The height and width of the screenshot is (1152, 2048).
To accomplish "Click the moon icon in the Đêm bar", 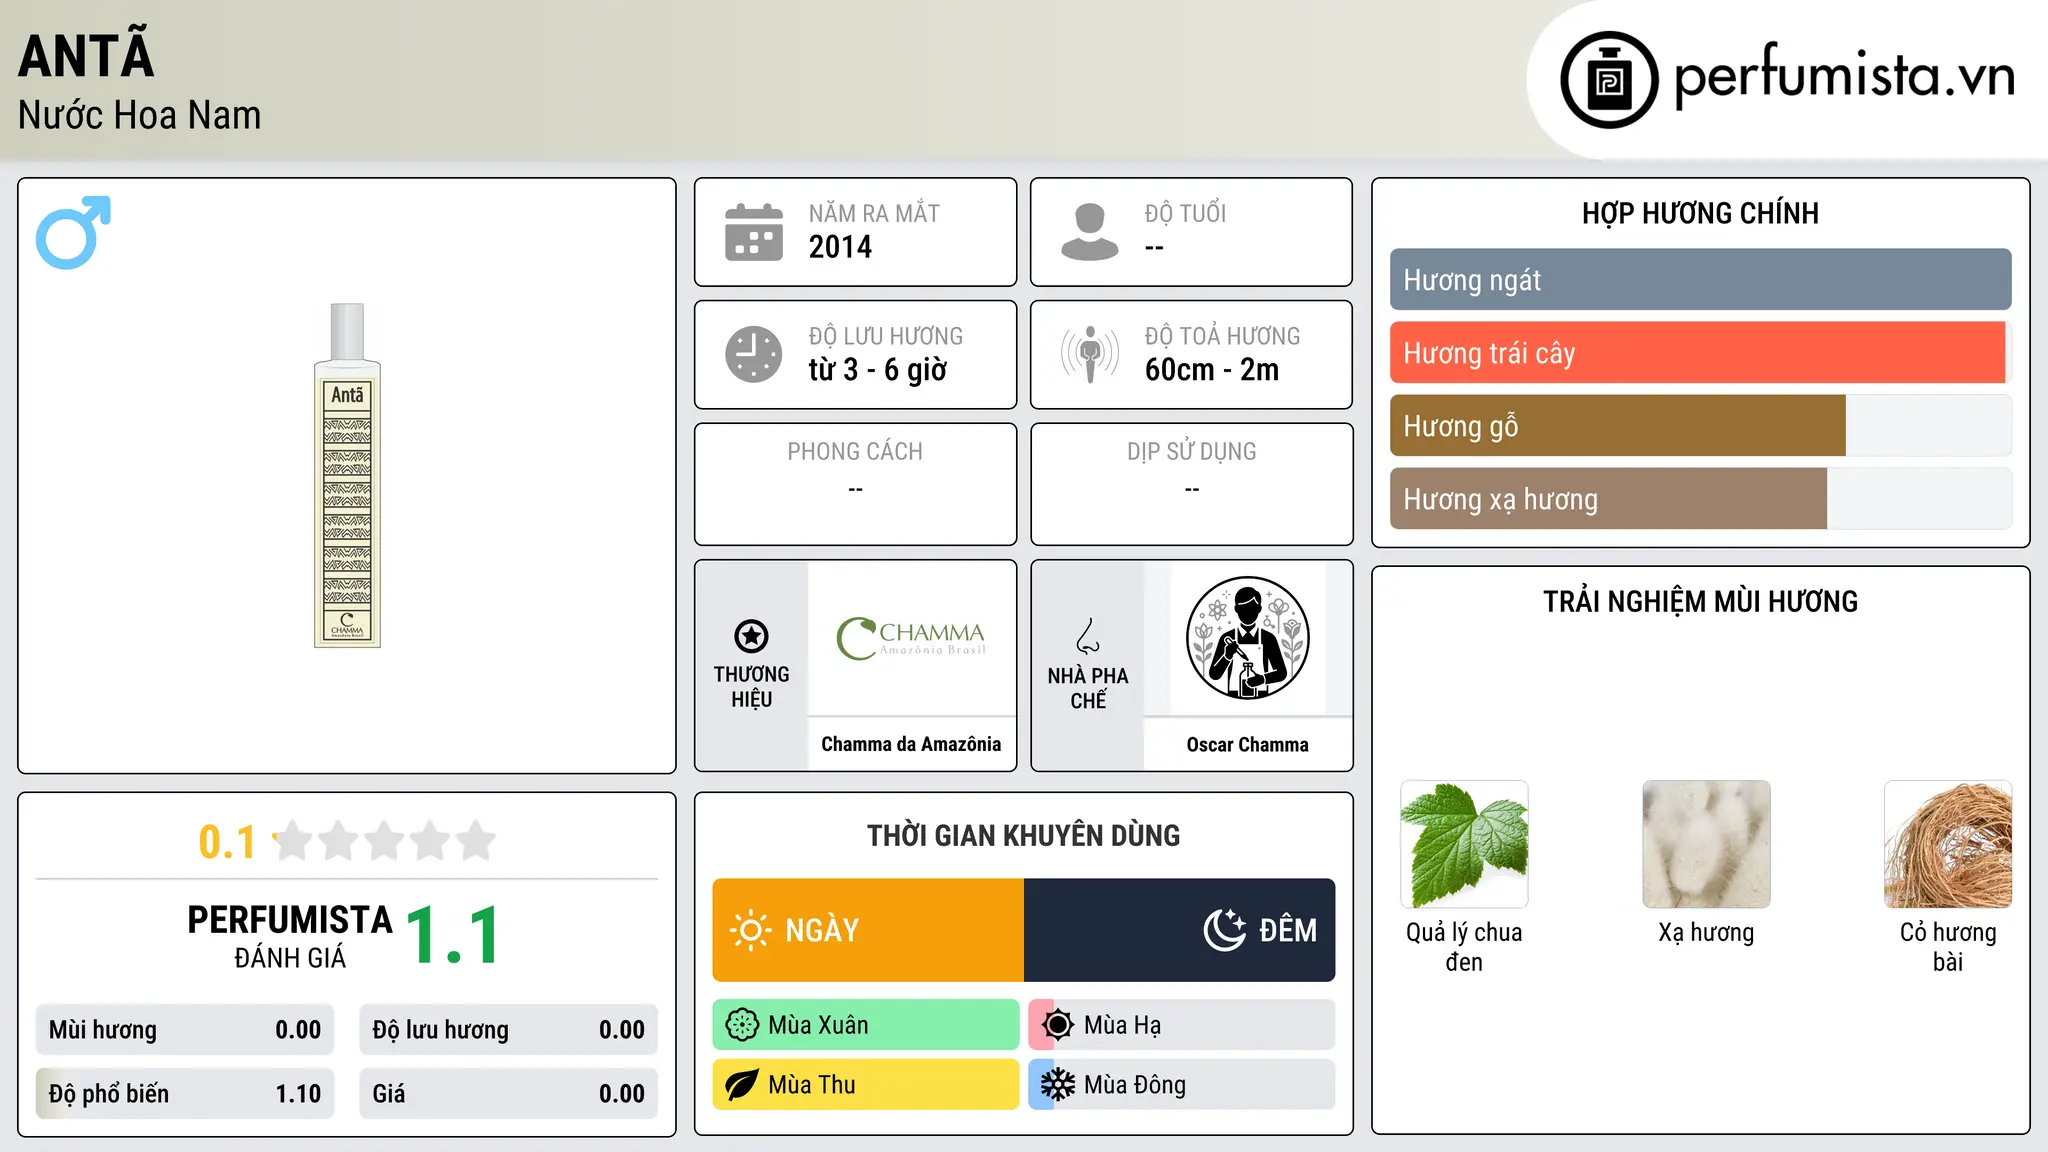I will click(x=1225, y=930).
